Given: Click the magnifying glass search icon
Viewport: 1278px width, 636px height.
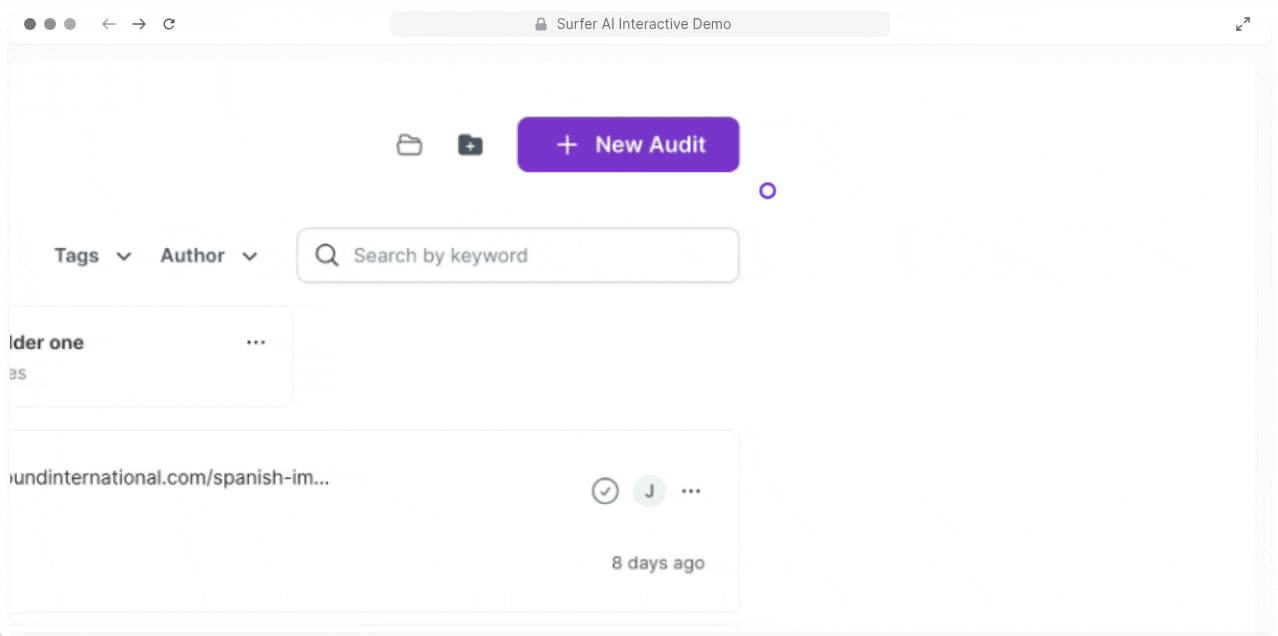Looking at the screenshot, I should point(327,256).
